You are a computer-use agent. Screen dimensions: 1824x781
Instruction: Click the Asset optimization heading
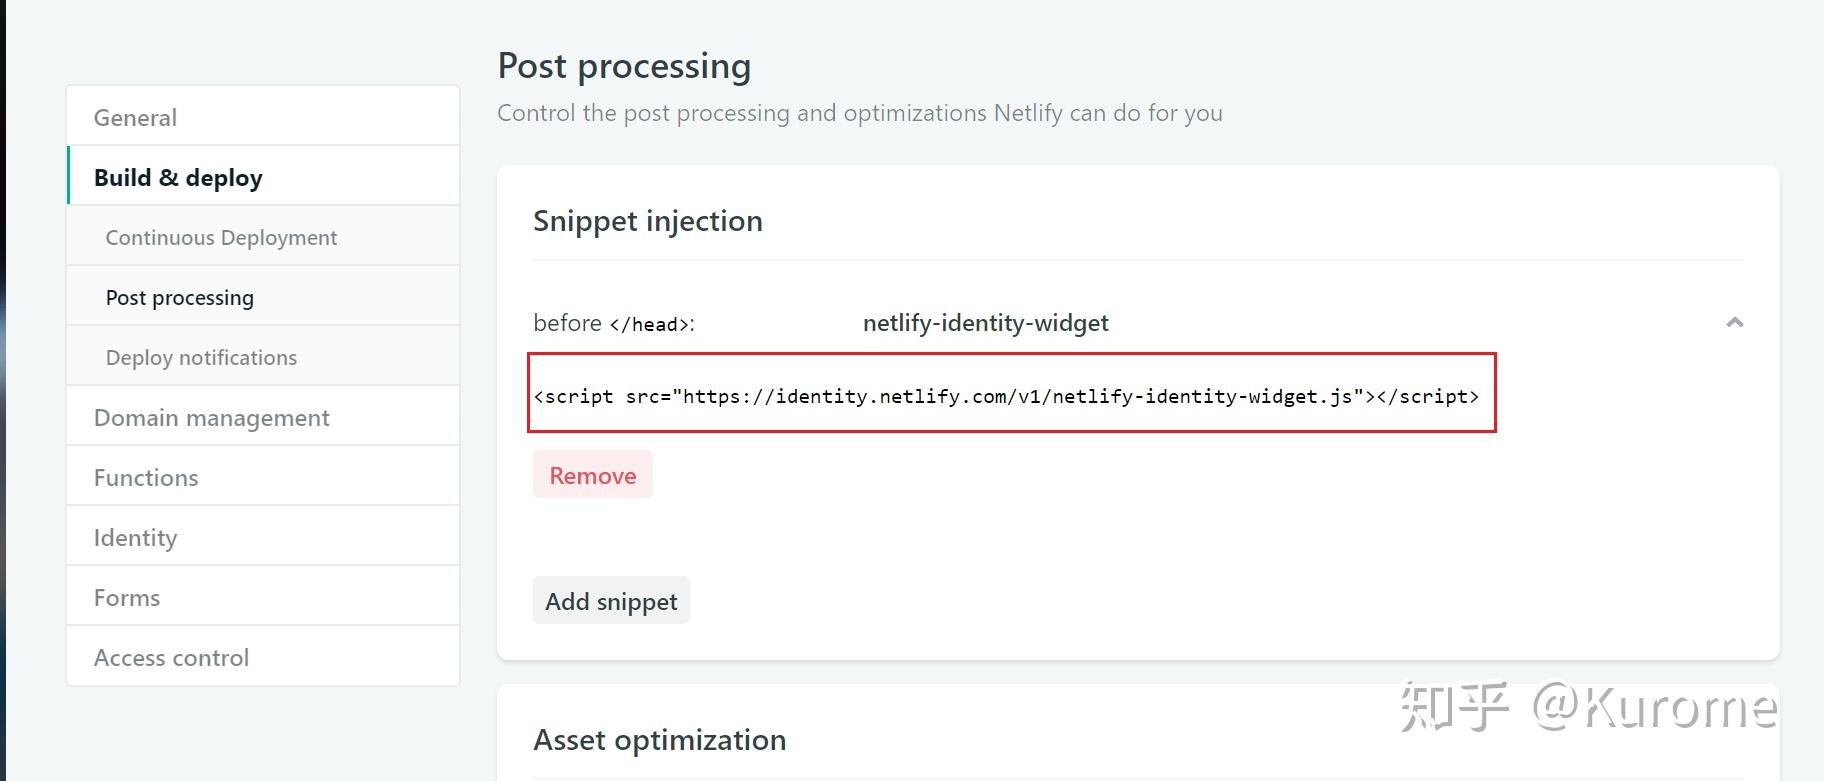coord(660,740)
